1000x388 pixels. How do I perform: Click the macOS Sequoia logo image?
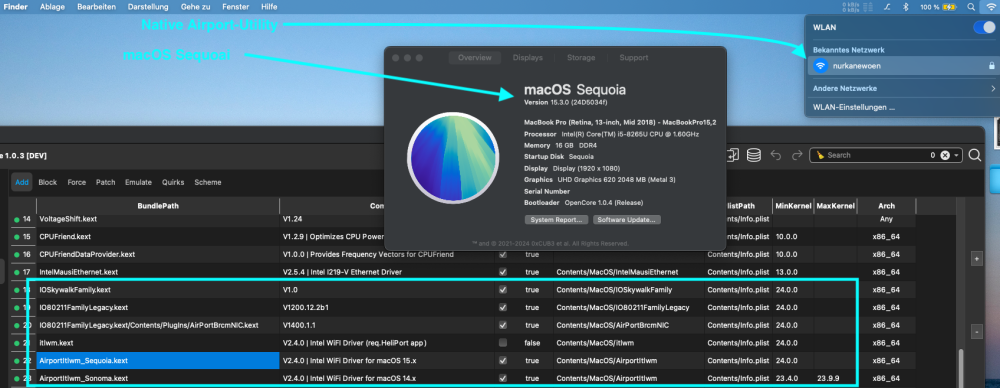[452, 157]
